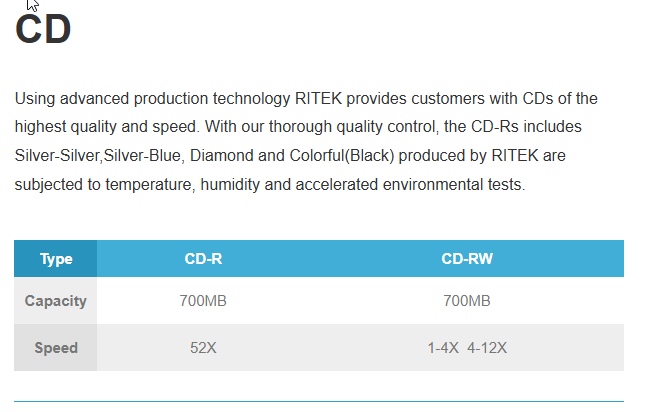Click the 52X speed value
This screenshot has width=664, height=412.
pos(203,348)
